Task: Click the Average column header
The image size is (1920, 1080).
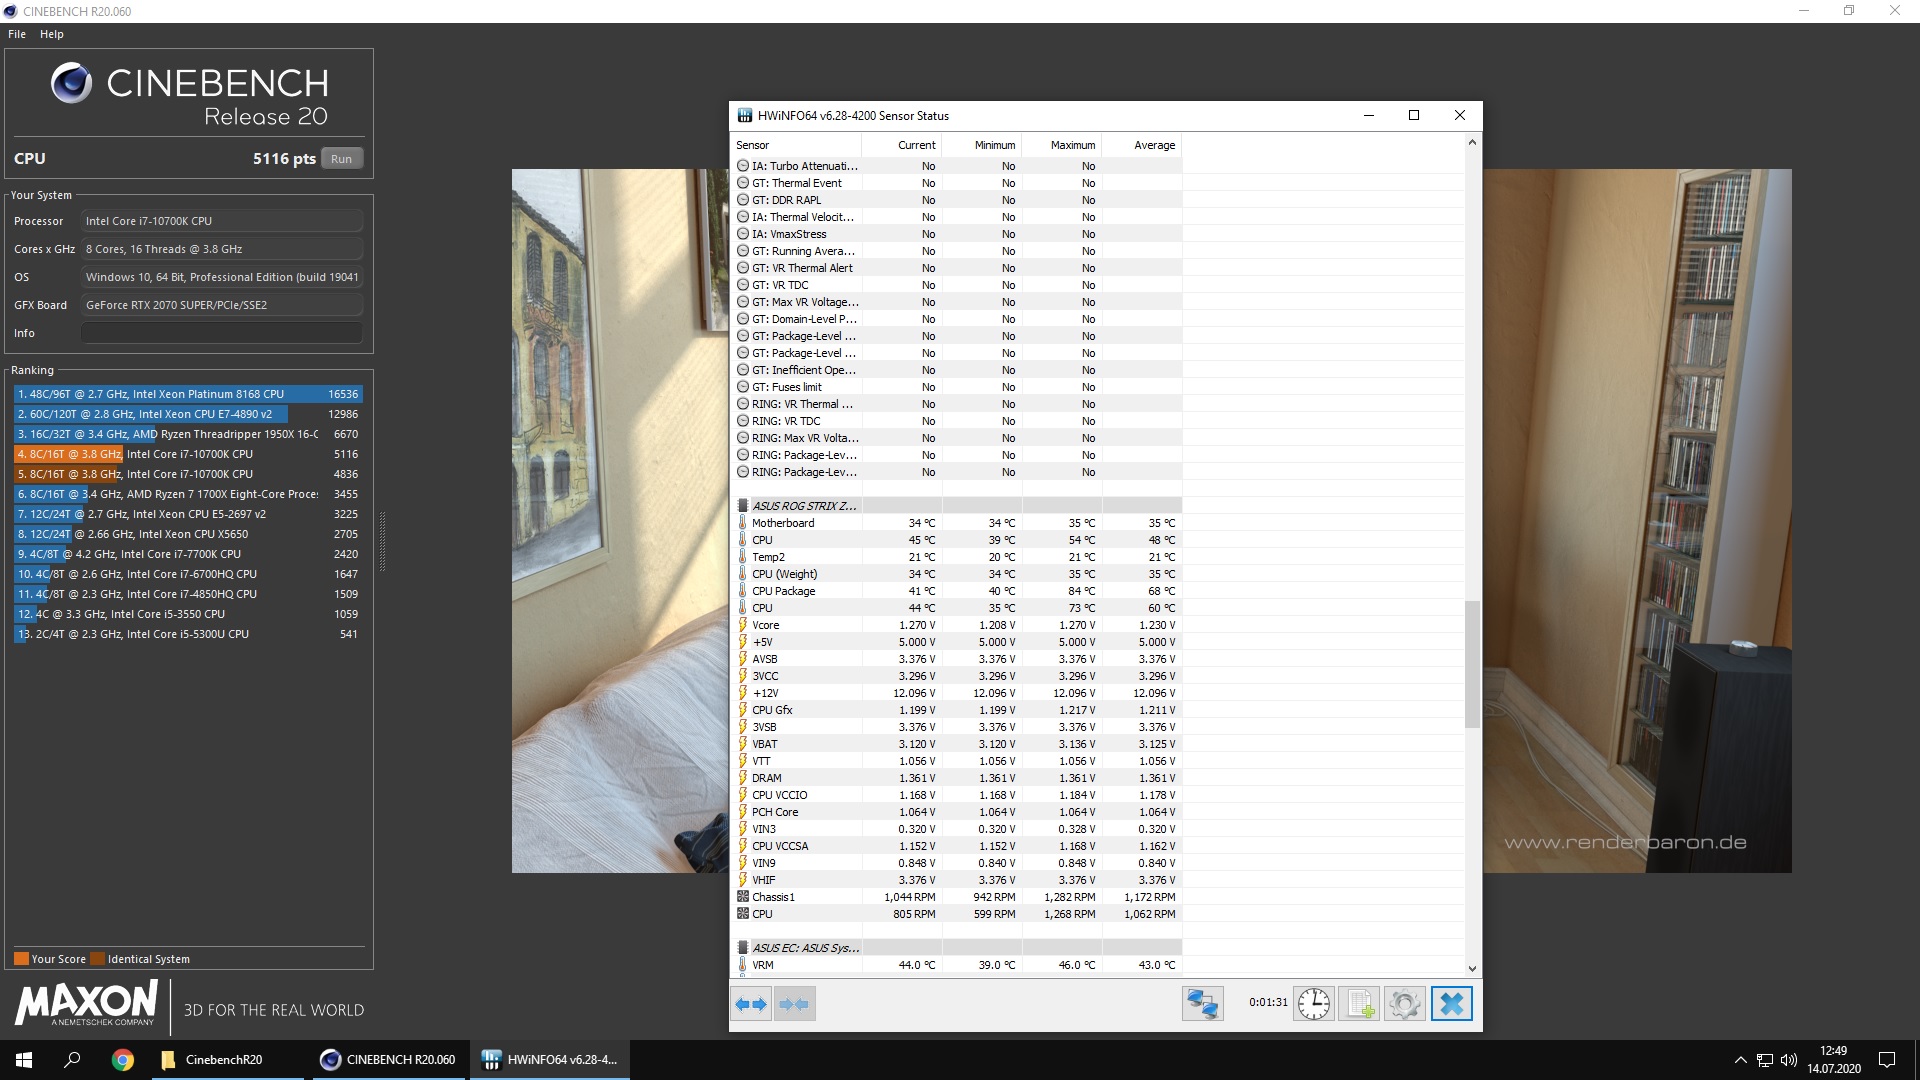Action: click(x=1142, y=145)
